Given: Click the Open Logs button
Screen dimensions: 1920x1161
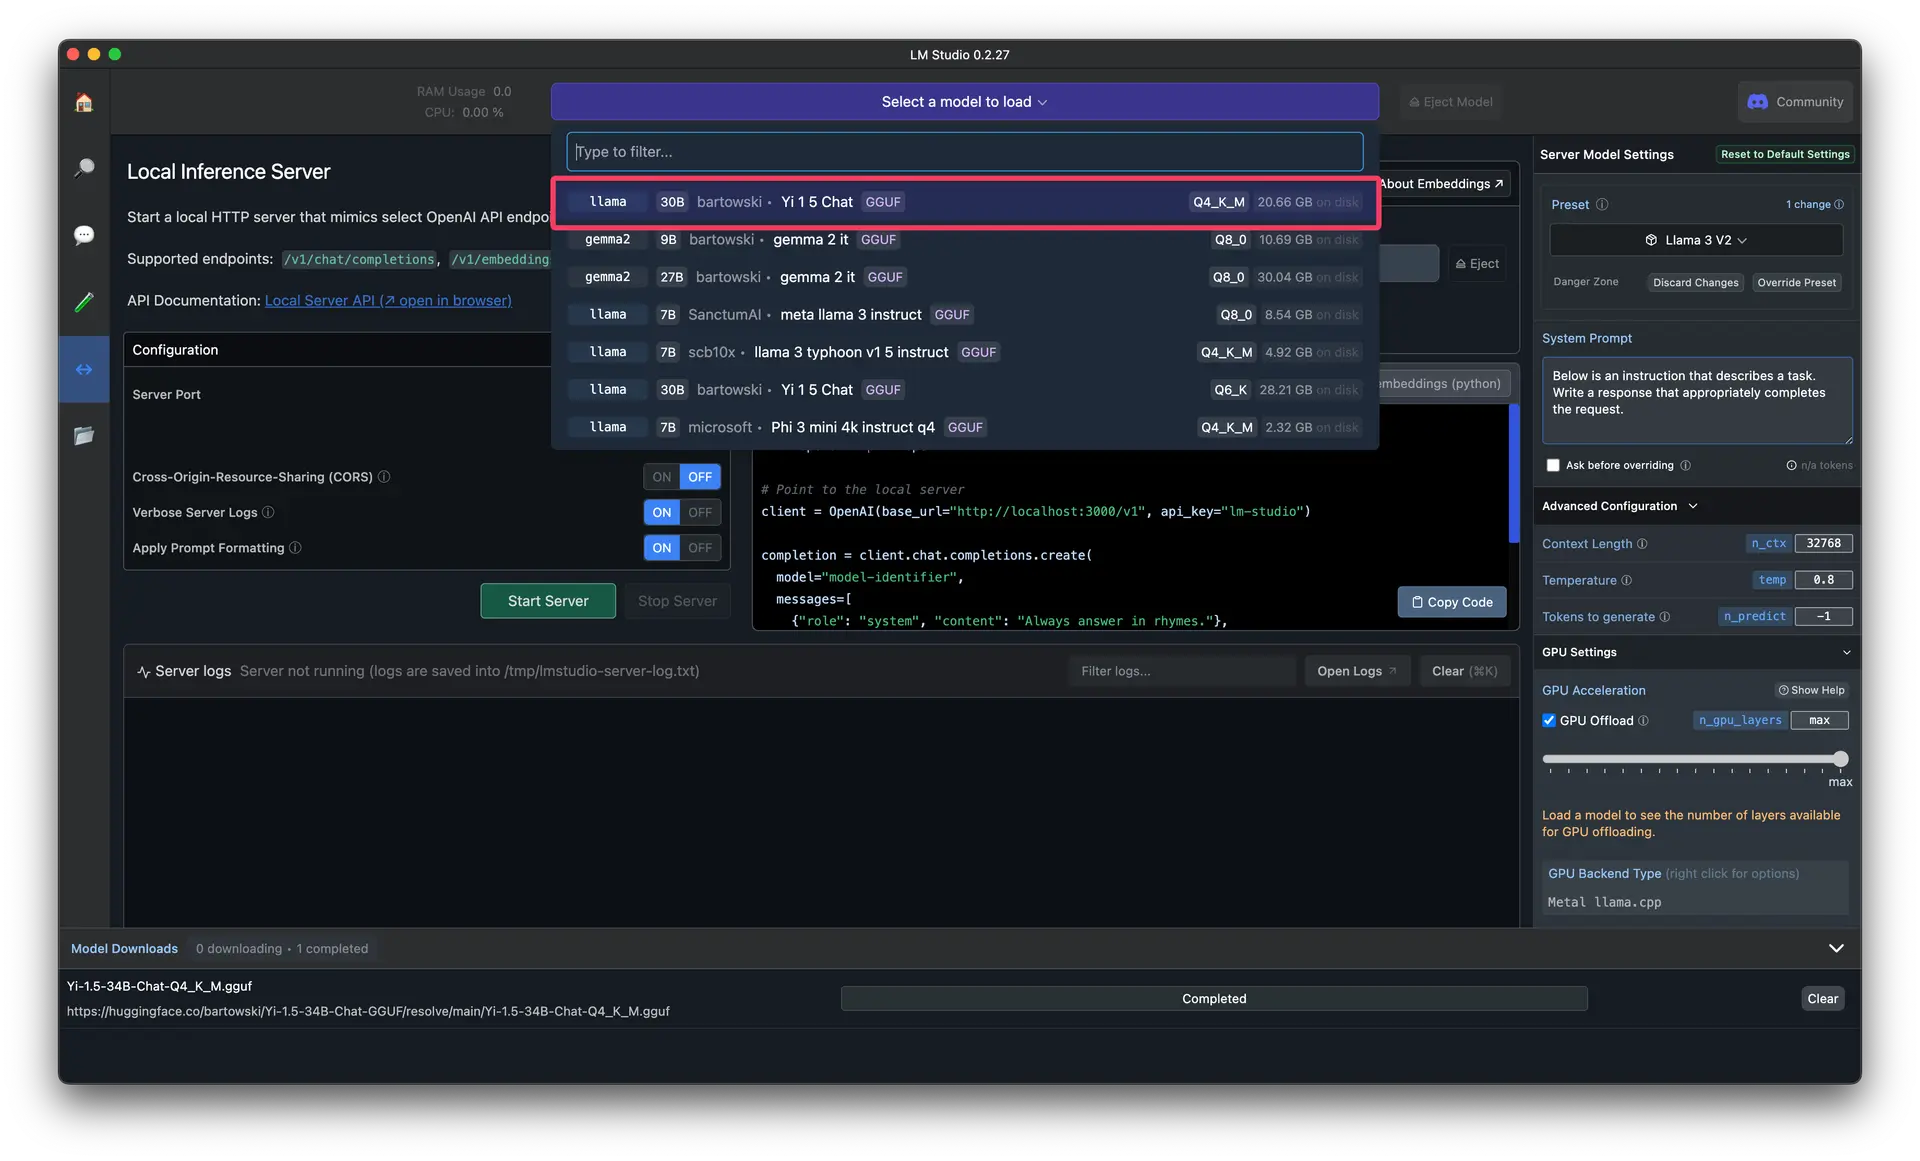Looking at the screenshot, I should tap(1357, 672).
